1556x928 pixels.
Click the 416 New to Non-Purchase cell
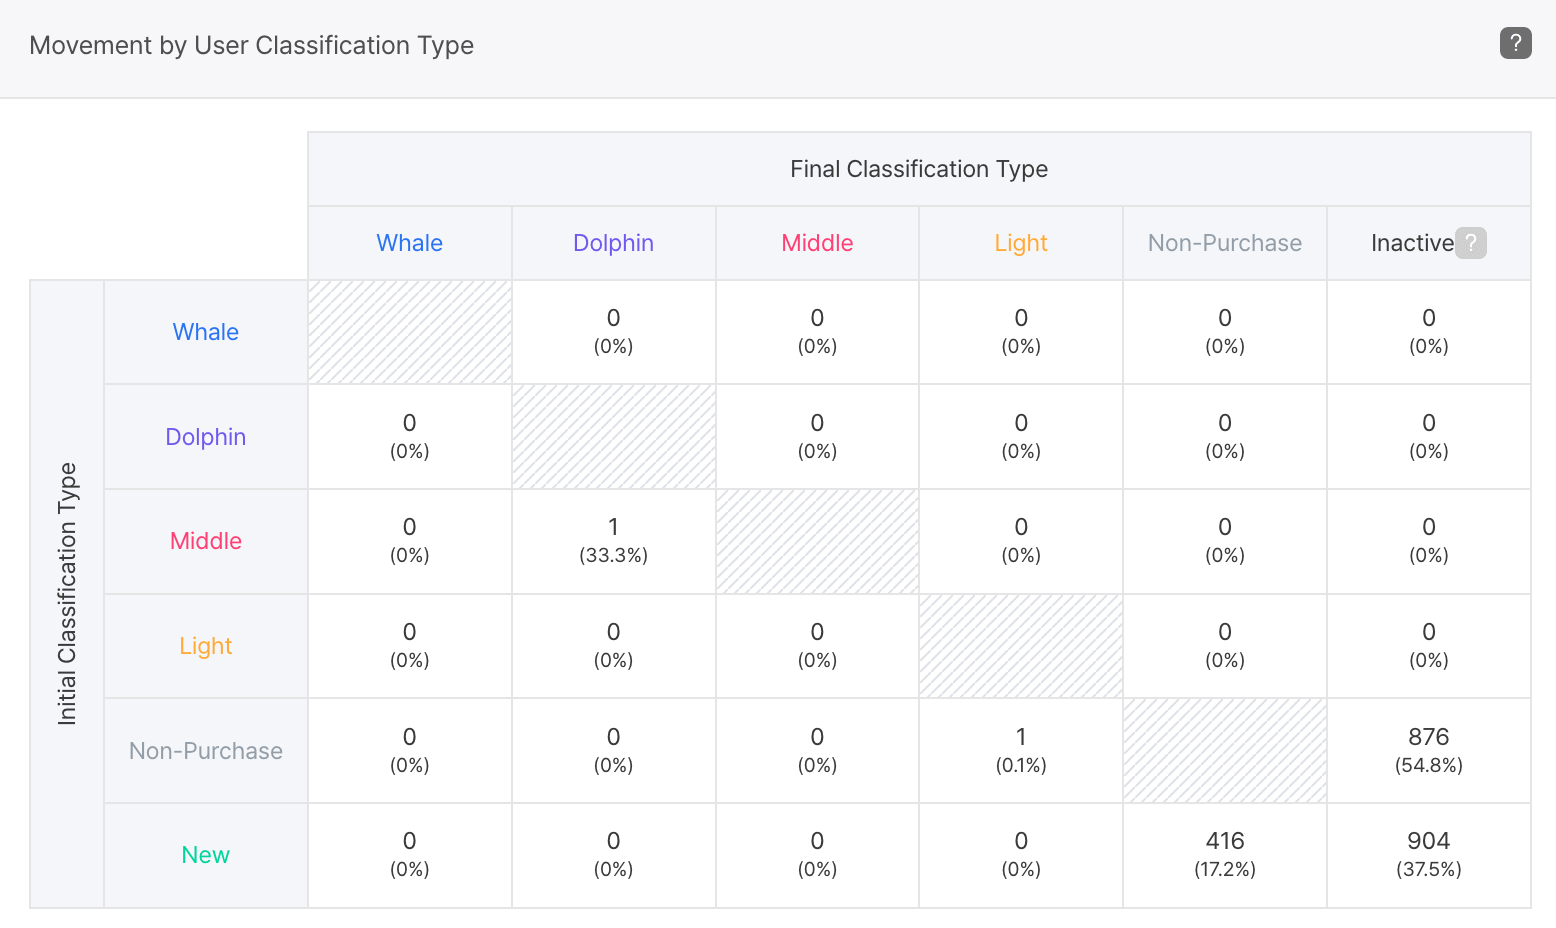click(1224, 854)
